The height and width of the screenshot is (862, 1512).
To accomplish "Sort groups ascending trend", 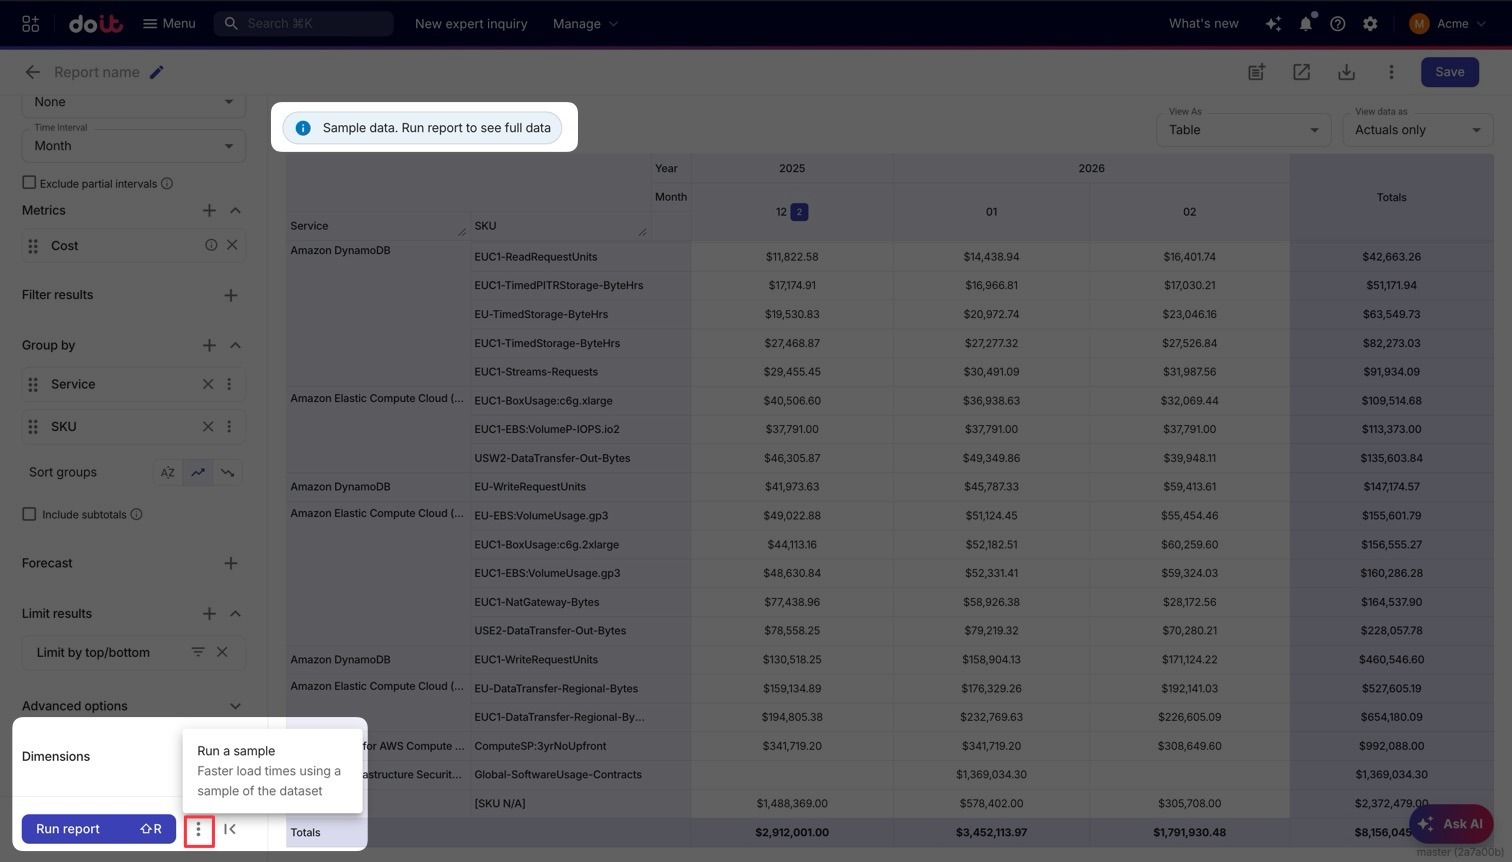I will pos(198,472).
